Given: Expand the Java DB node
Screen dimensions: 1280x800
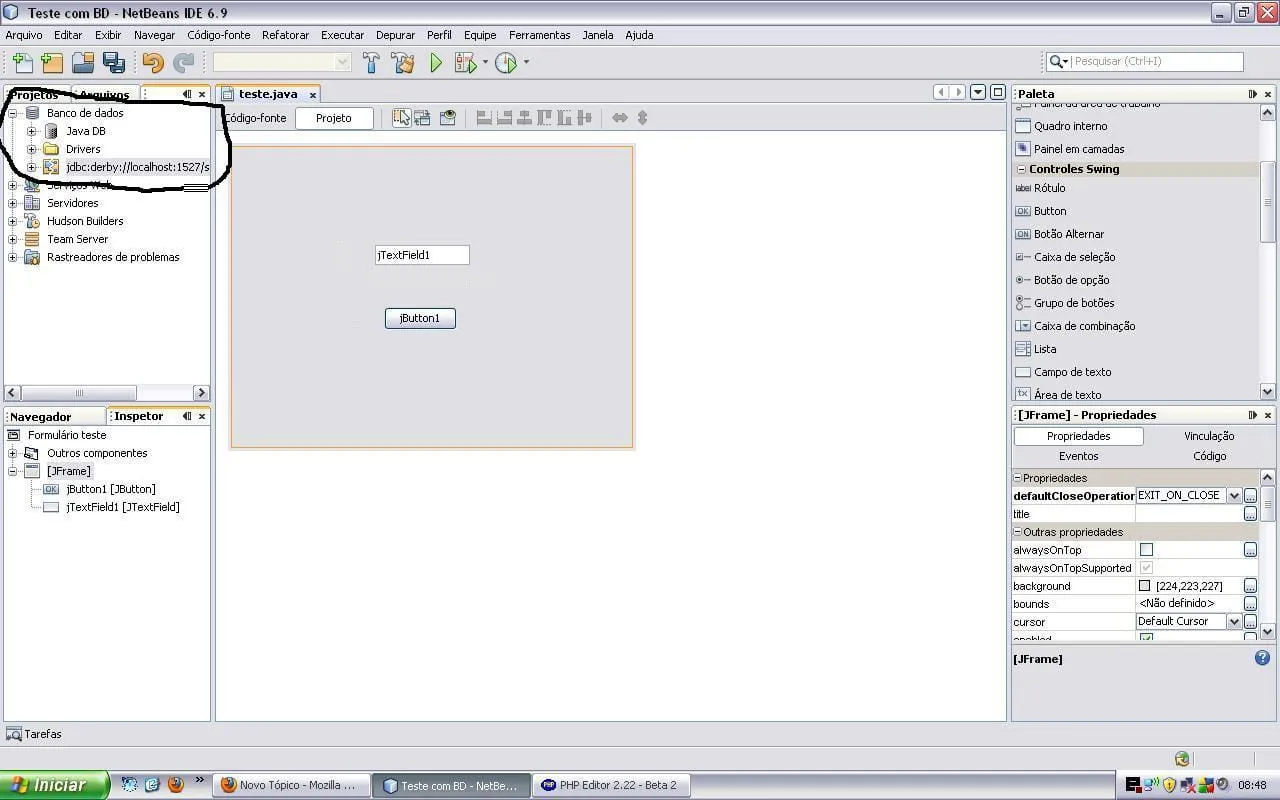Looking at the screenshot, I should (31, 131).
